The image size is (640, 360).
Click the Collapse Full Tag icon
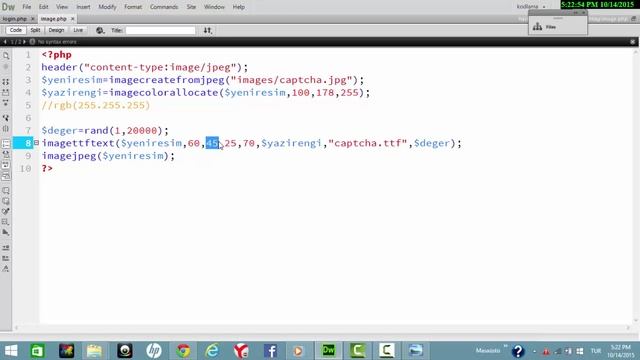point(6,82)
